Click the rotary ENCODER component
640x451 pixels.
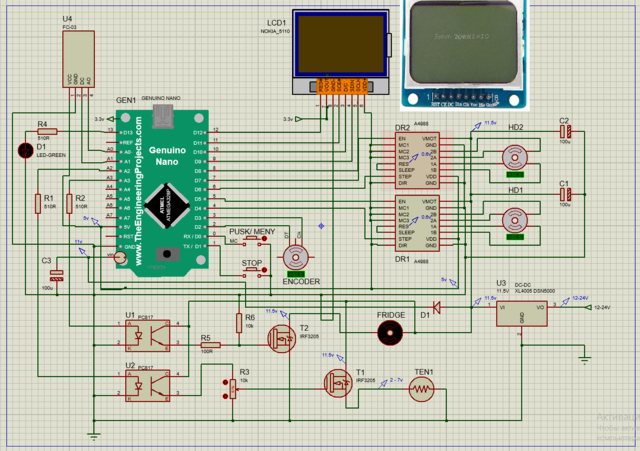tap(296, 258)
